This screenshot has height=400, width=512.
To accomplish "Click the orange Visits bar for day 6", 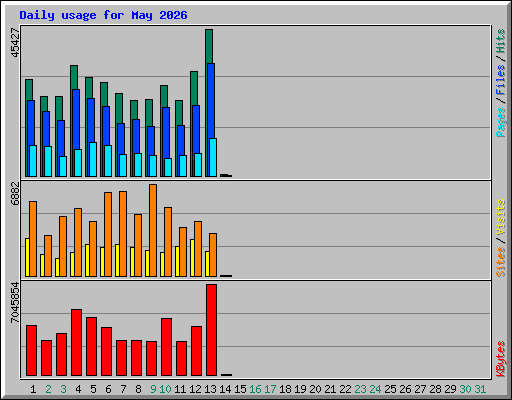I will click(108, 234).
